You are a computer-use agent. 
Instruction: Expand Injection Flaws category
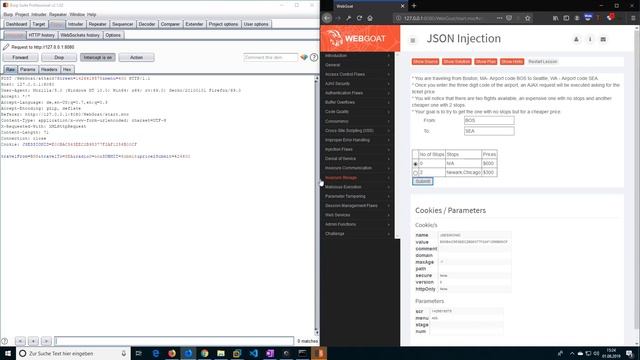(358, 149)
